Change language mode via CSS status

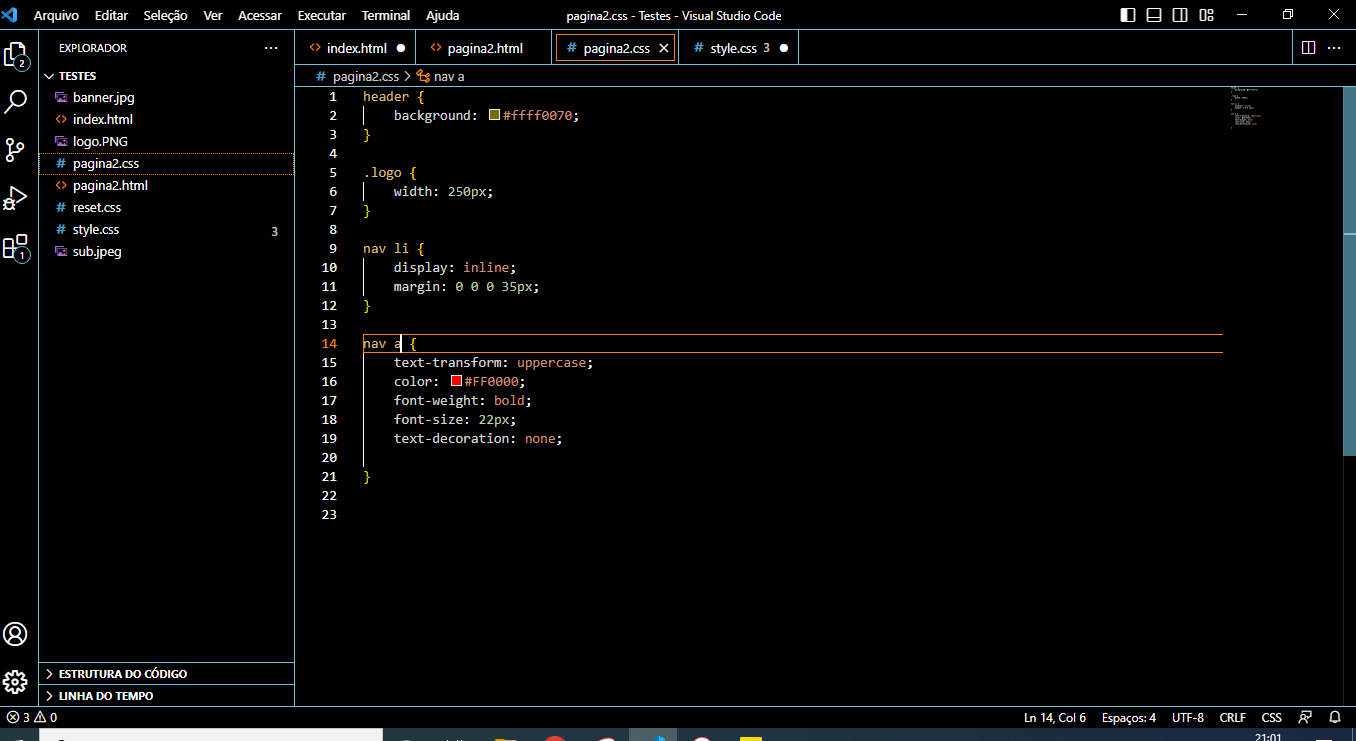(1272, 717)
